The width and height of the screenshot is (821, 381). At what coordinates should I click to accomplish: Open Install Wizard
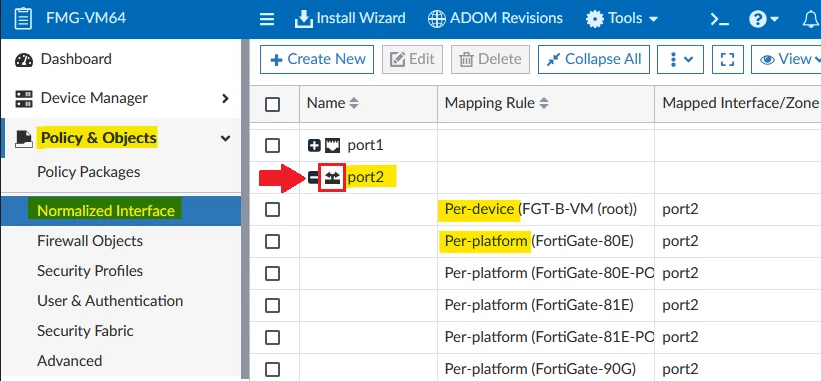point(350,19)
